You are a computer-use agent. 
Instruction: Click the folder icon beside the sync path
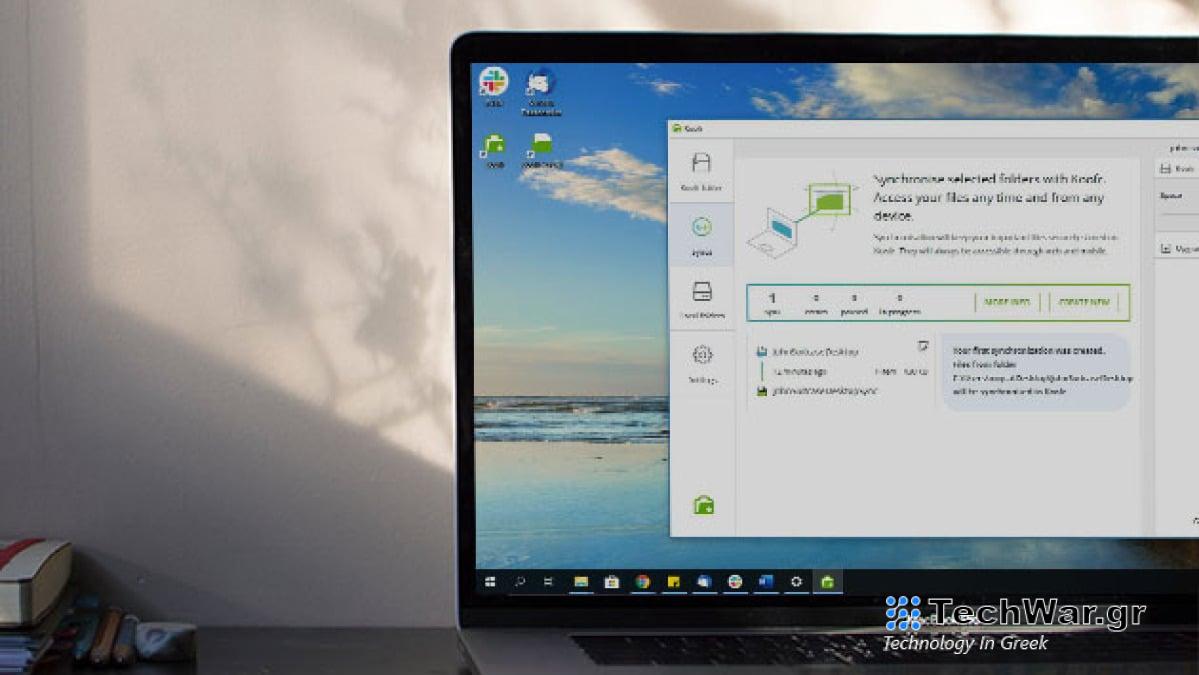coord(764,391)
